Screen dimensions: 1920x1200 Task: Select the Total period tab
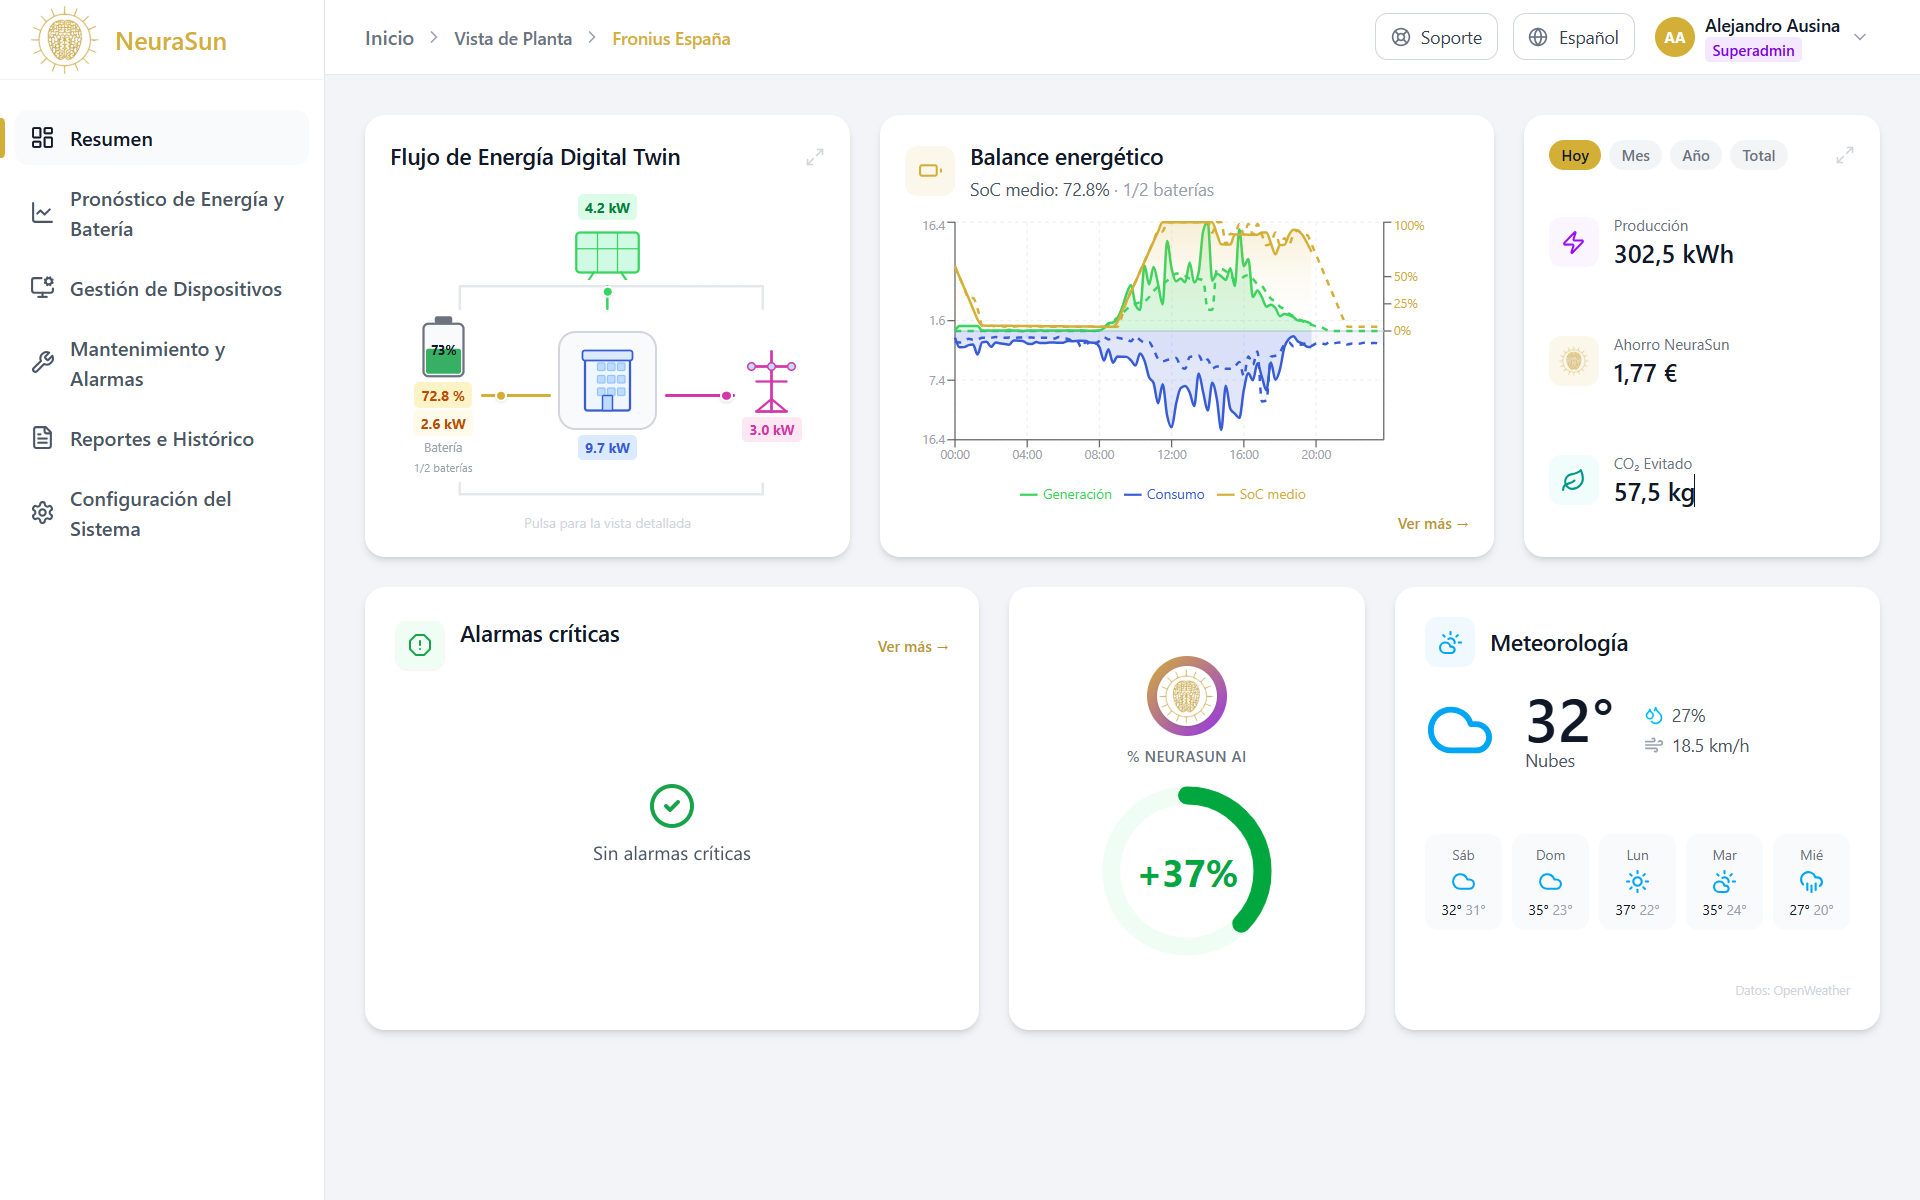point(1758,155)
